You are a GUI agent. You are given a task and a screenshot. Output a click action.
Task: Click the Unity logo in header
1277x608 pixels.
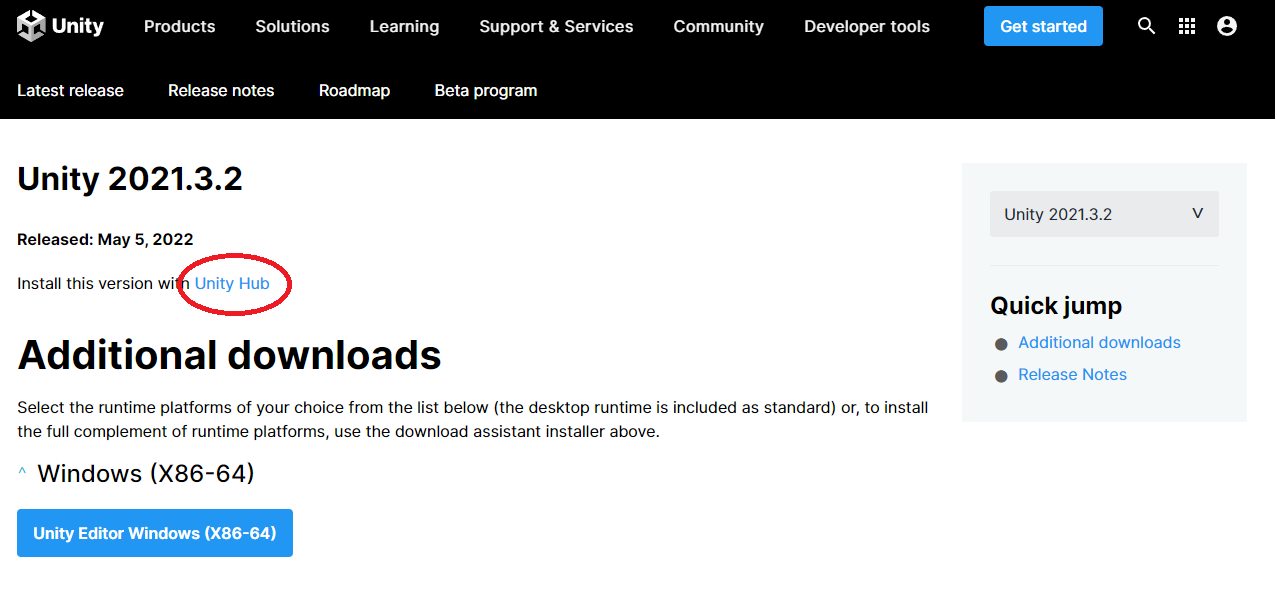click(x=60, y=26)
